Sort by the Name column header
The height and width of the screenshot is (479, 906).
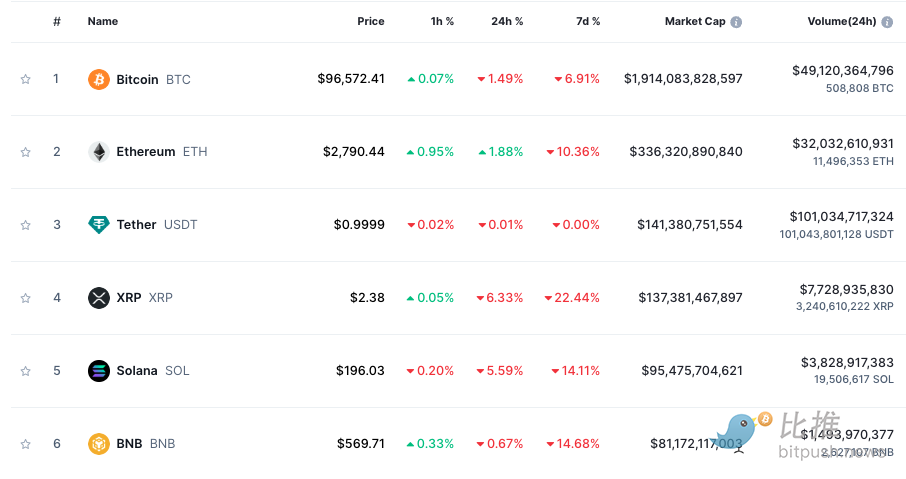click(102, 21)
